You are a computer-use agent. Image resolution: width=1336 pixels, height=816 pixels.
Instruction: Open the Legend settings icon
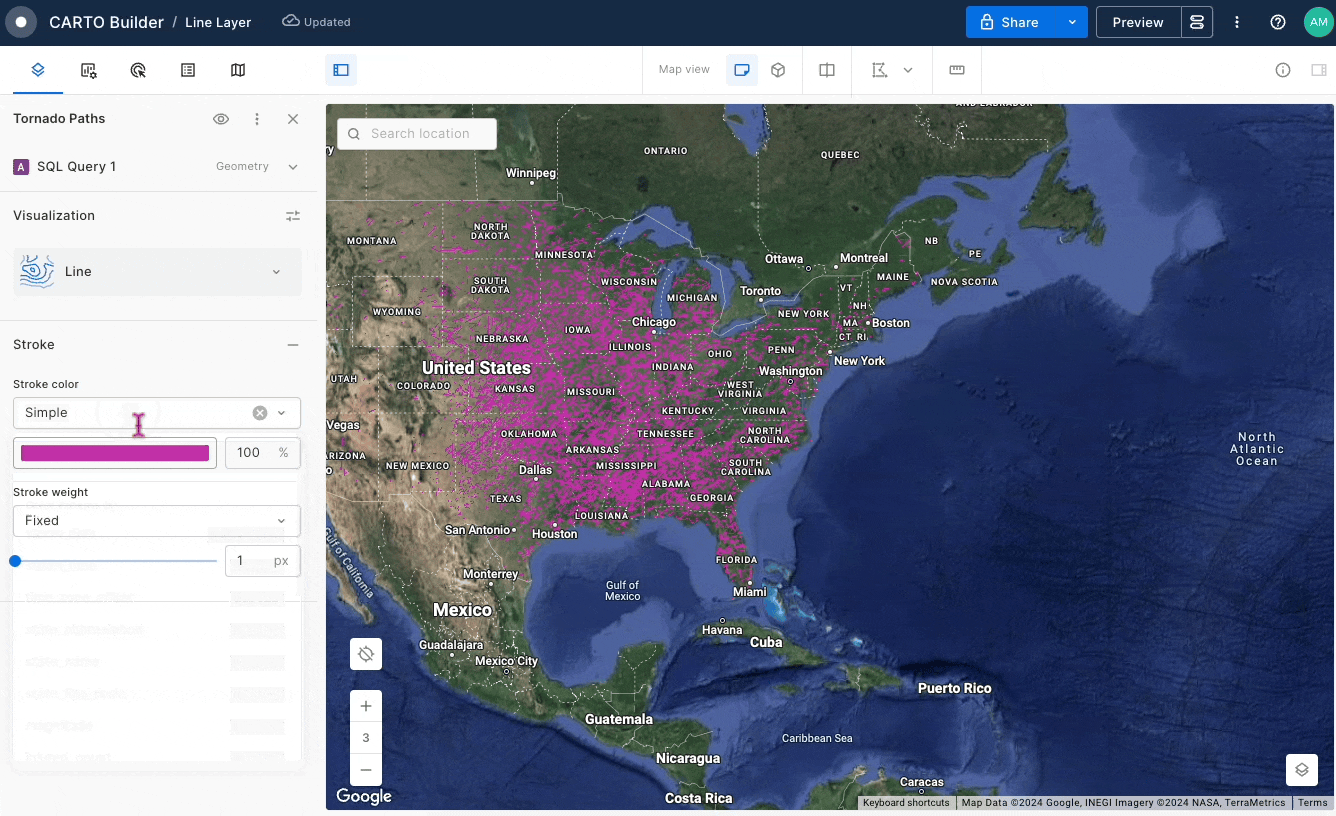tap(188, 70)
